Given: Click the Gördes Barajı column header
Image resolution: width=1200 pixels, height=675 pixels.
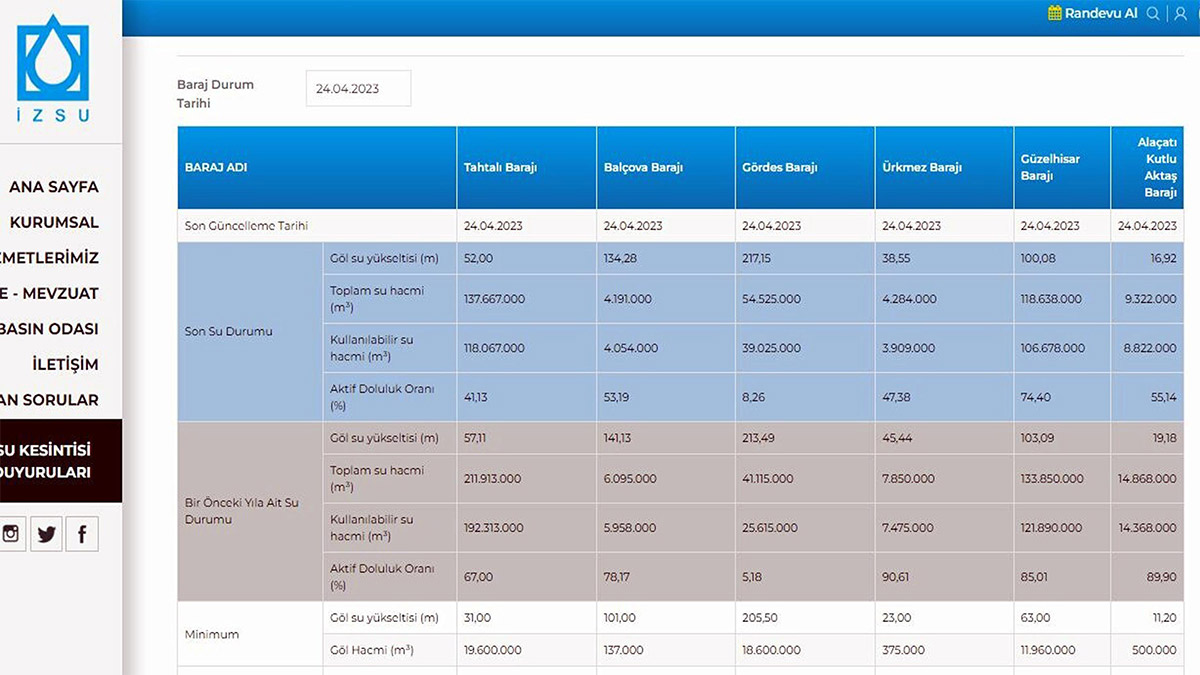Looking at the screenshot, I should (780, 168).
